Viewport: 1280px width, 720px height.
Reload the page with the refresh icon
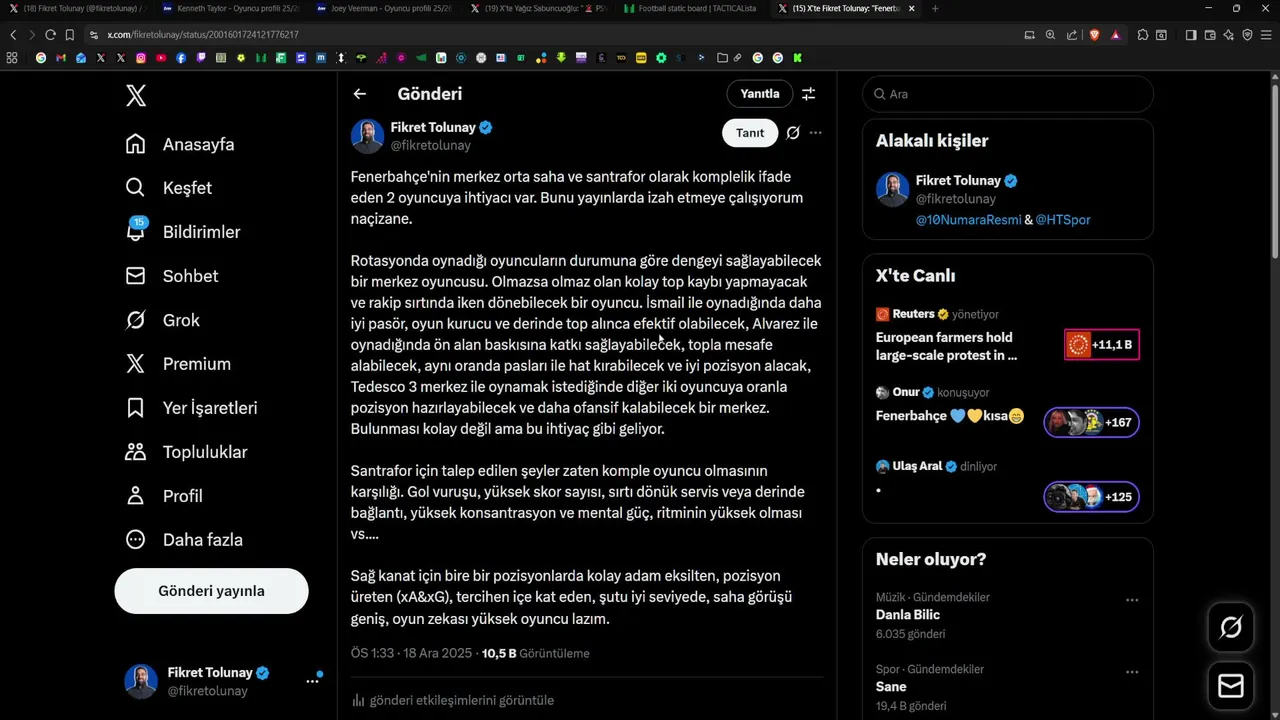point(50,34)
